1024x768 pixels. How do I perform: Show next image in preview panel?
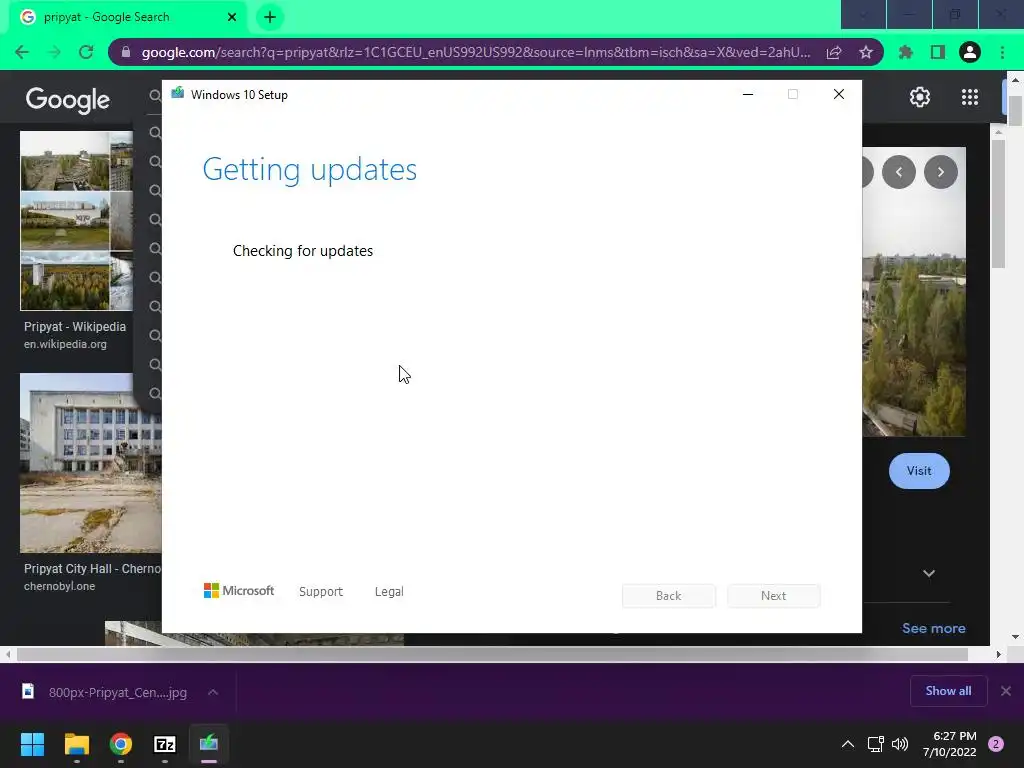pyautogui.click(x=940, y=172)
